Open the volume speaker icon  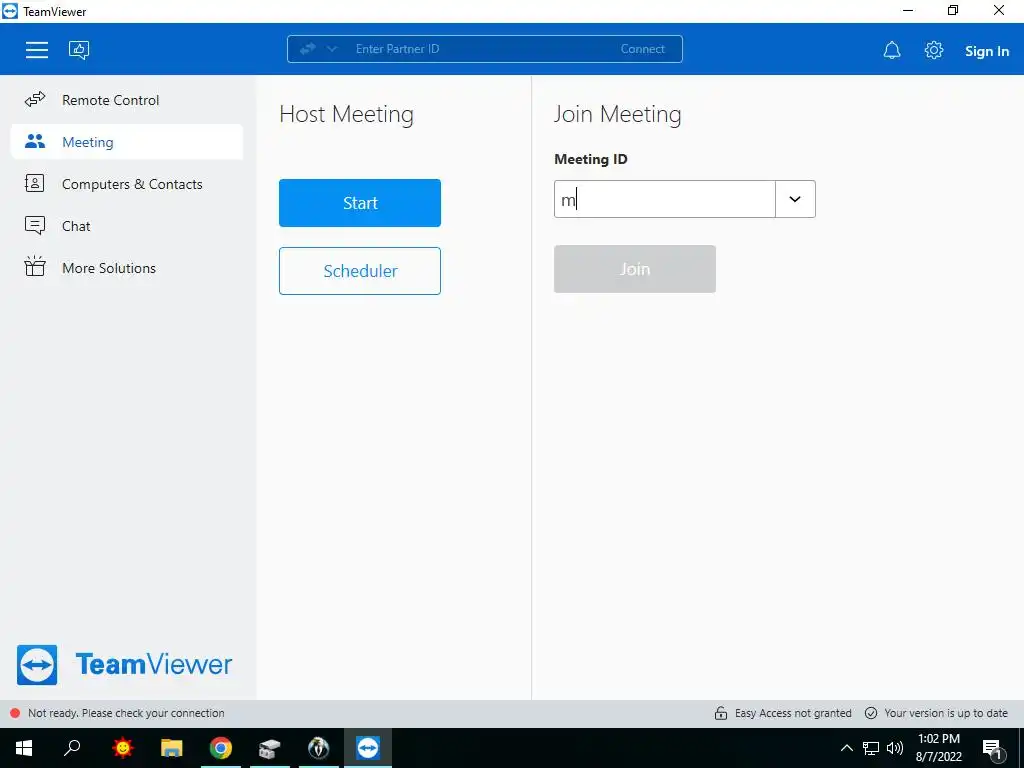pyautogui.click(x=895, y=748)
